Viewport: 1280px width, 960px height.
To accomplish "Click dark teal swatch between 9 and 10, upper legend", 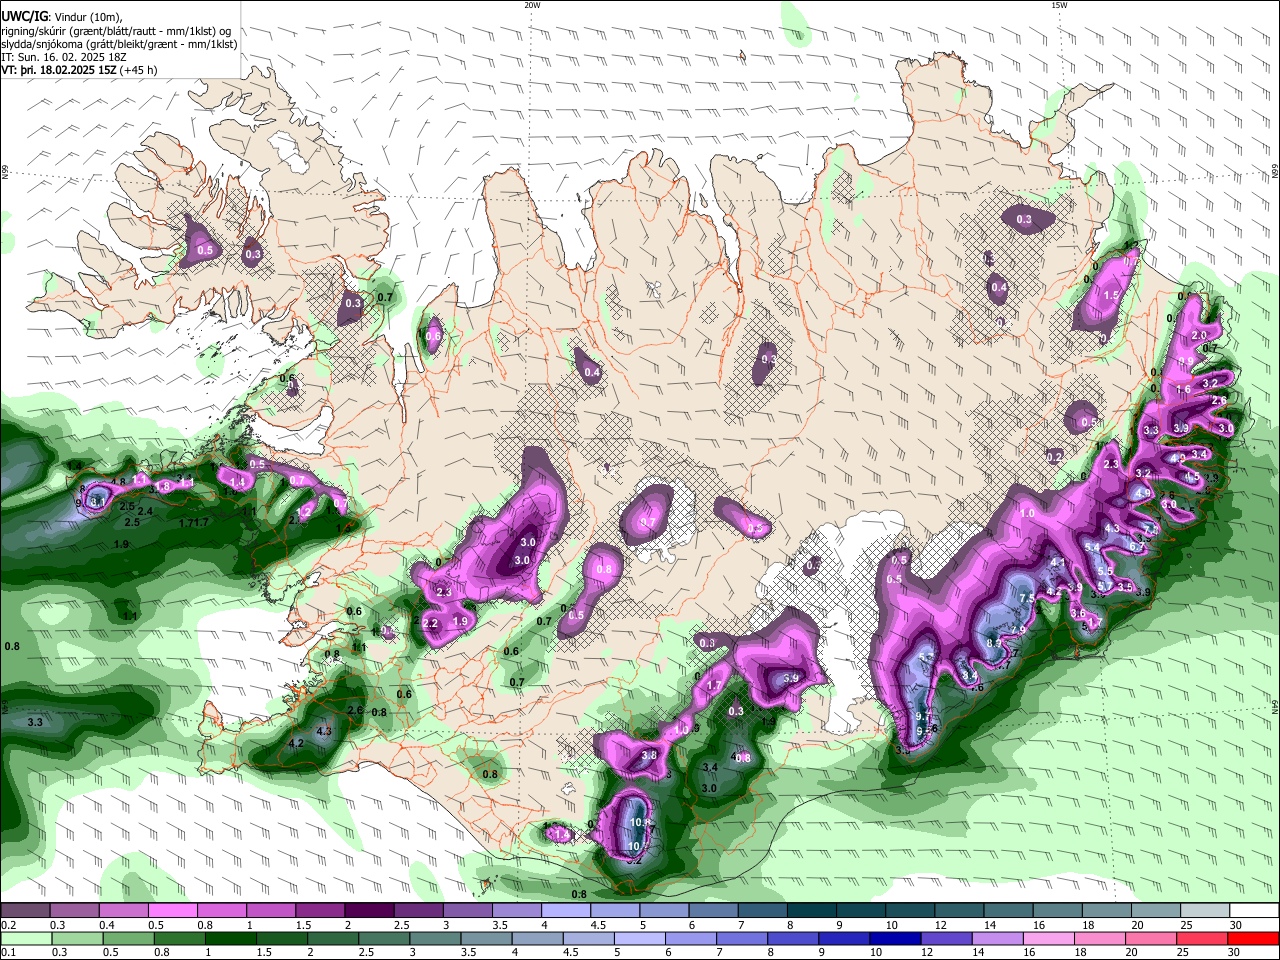I will (861, 910).
